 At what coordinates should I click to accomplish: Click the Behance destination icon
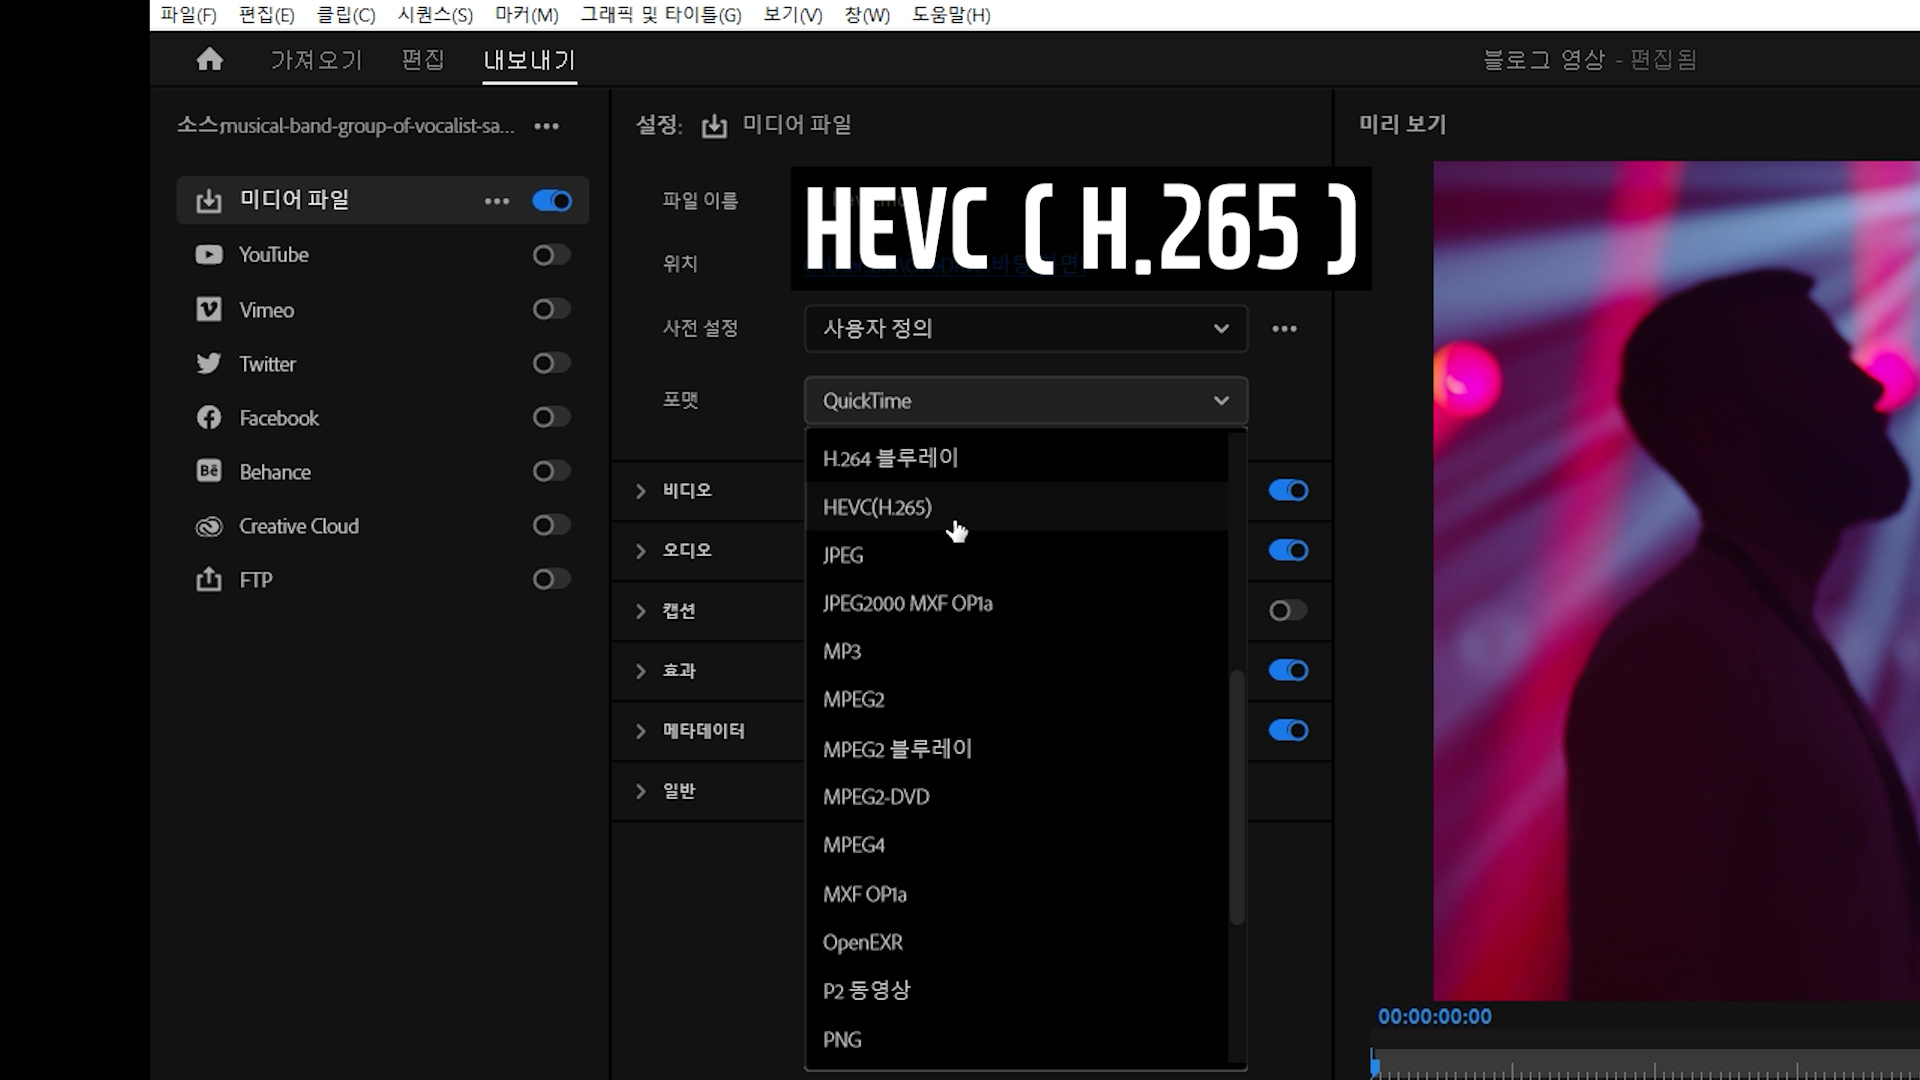click(x=209, y=472)
